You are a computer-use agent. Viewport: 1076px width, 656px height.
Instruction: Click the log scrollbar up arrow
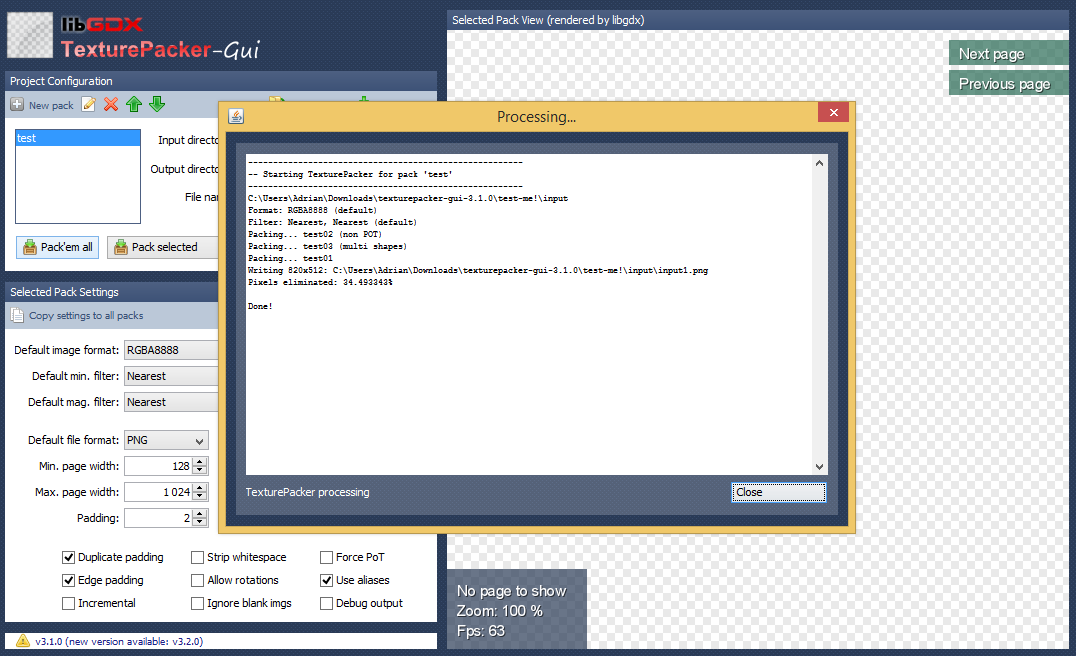pyautogui.click(x=819, y=163)
